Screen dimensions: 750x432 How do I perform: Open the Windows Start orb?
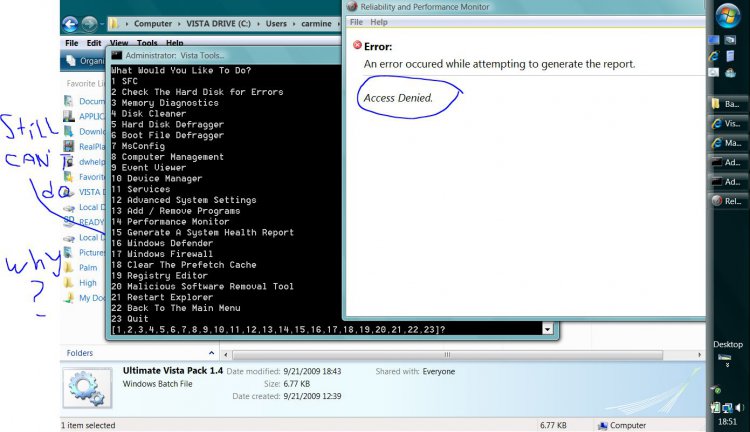point(728,16)
